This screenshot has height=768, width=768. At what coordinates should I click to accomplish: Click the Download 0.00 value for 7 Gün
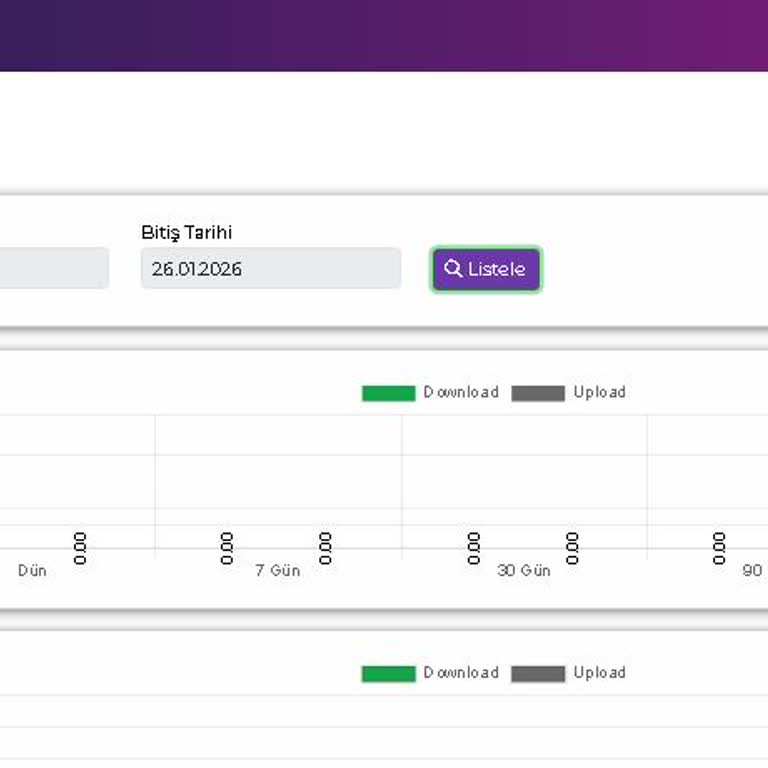(x=226, y=549)
